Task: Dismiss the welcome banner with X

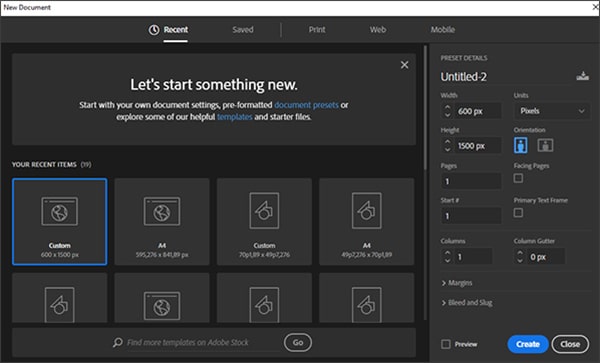Action: [404, 65]
